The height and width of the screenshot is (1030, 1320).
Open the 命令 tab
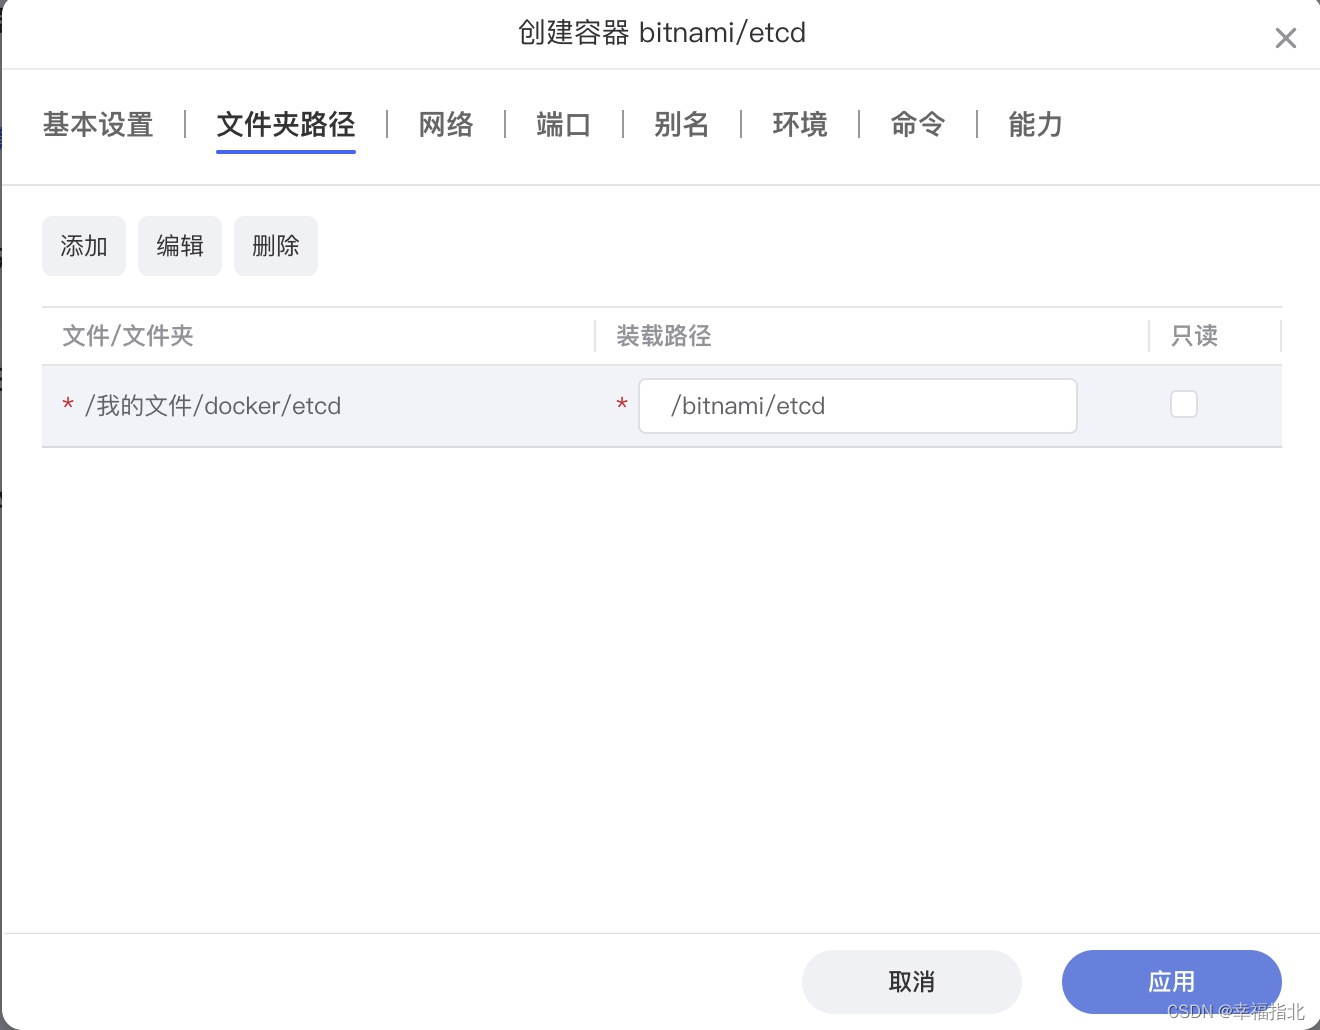tap(918, 125)
